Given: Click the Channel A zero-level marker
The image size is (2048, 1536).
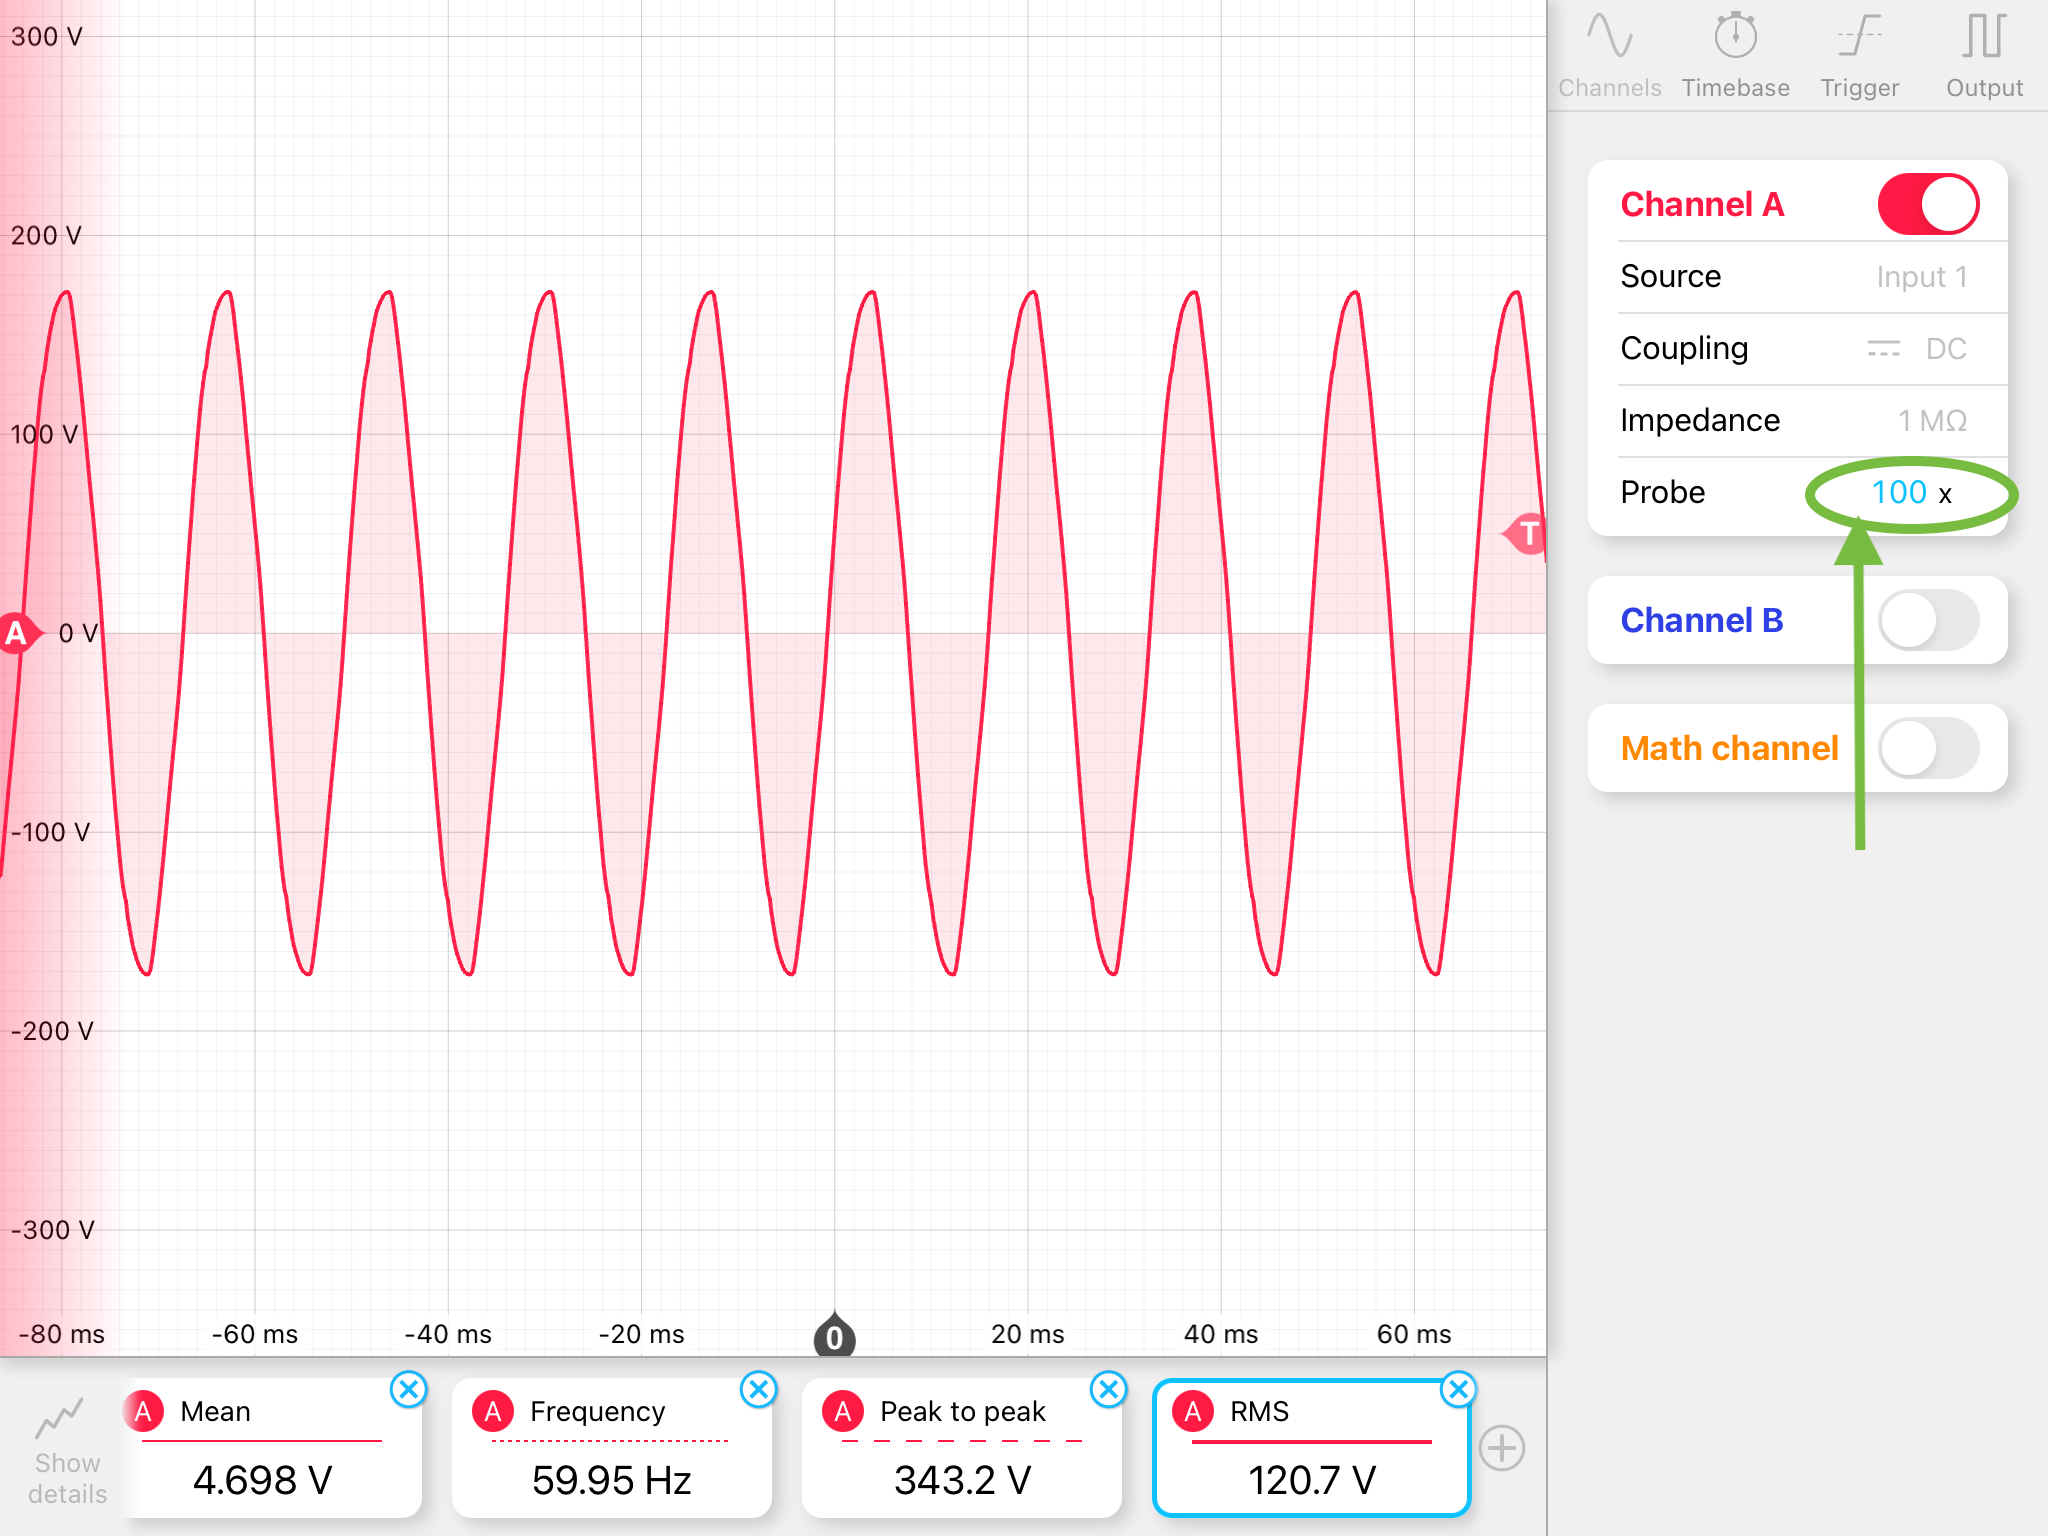Looking at the screenshot, I should (18, 633).
